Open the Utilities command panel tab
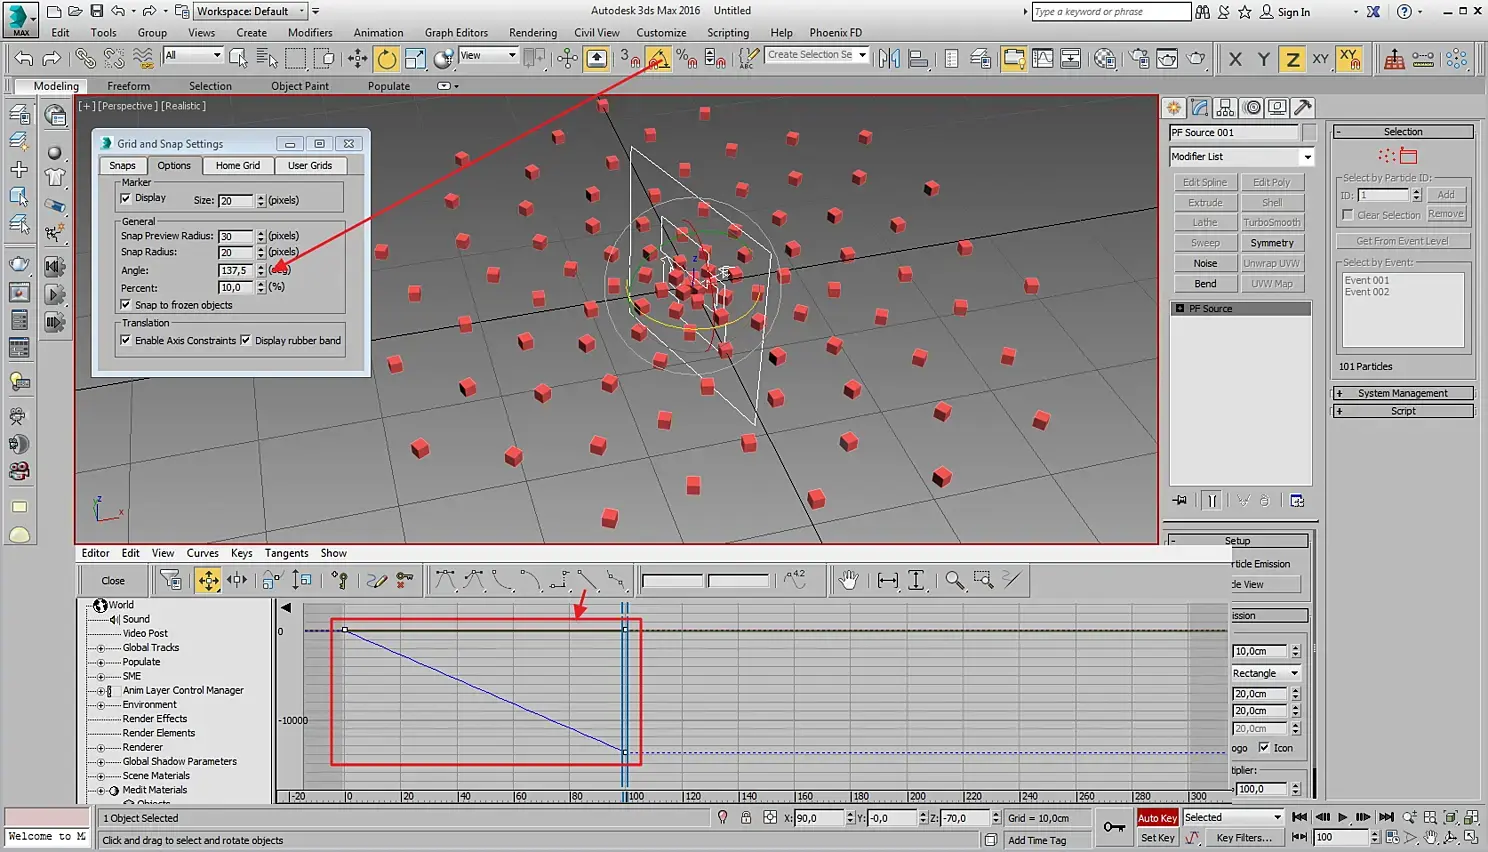1488x852 pixels. click(1302, 108)
